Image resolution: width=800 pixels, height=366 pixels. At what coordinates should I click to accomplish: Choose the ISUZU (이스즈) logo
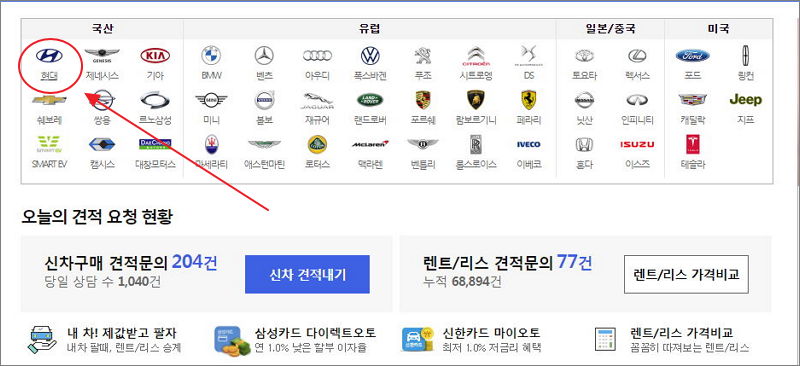[637, 144]
